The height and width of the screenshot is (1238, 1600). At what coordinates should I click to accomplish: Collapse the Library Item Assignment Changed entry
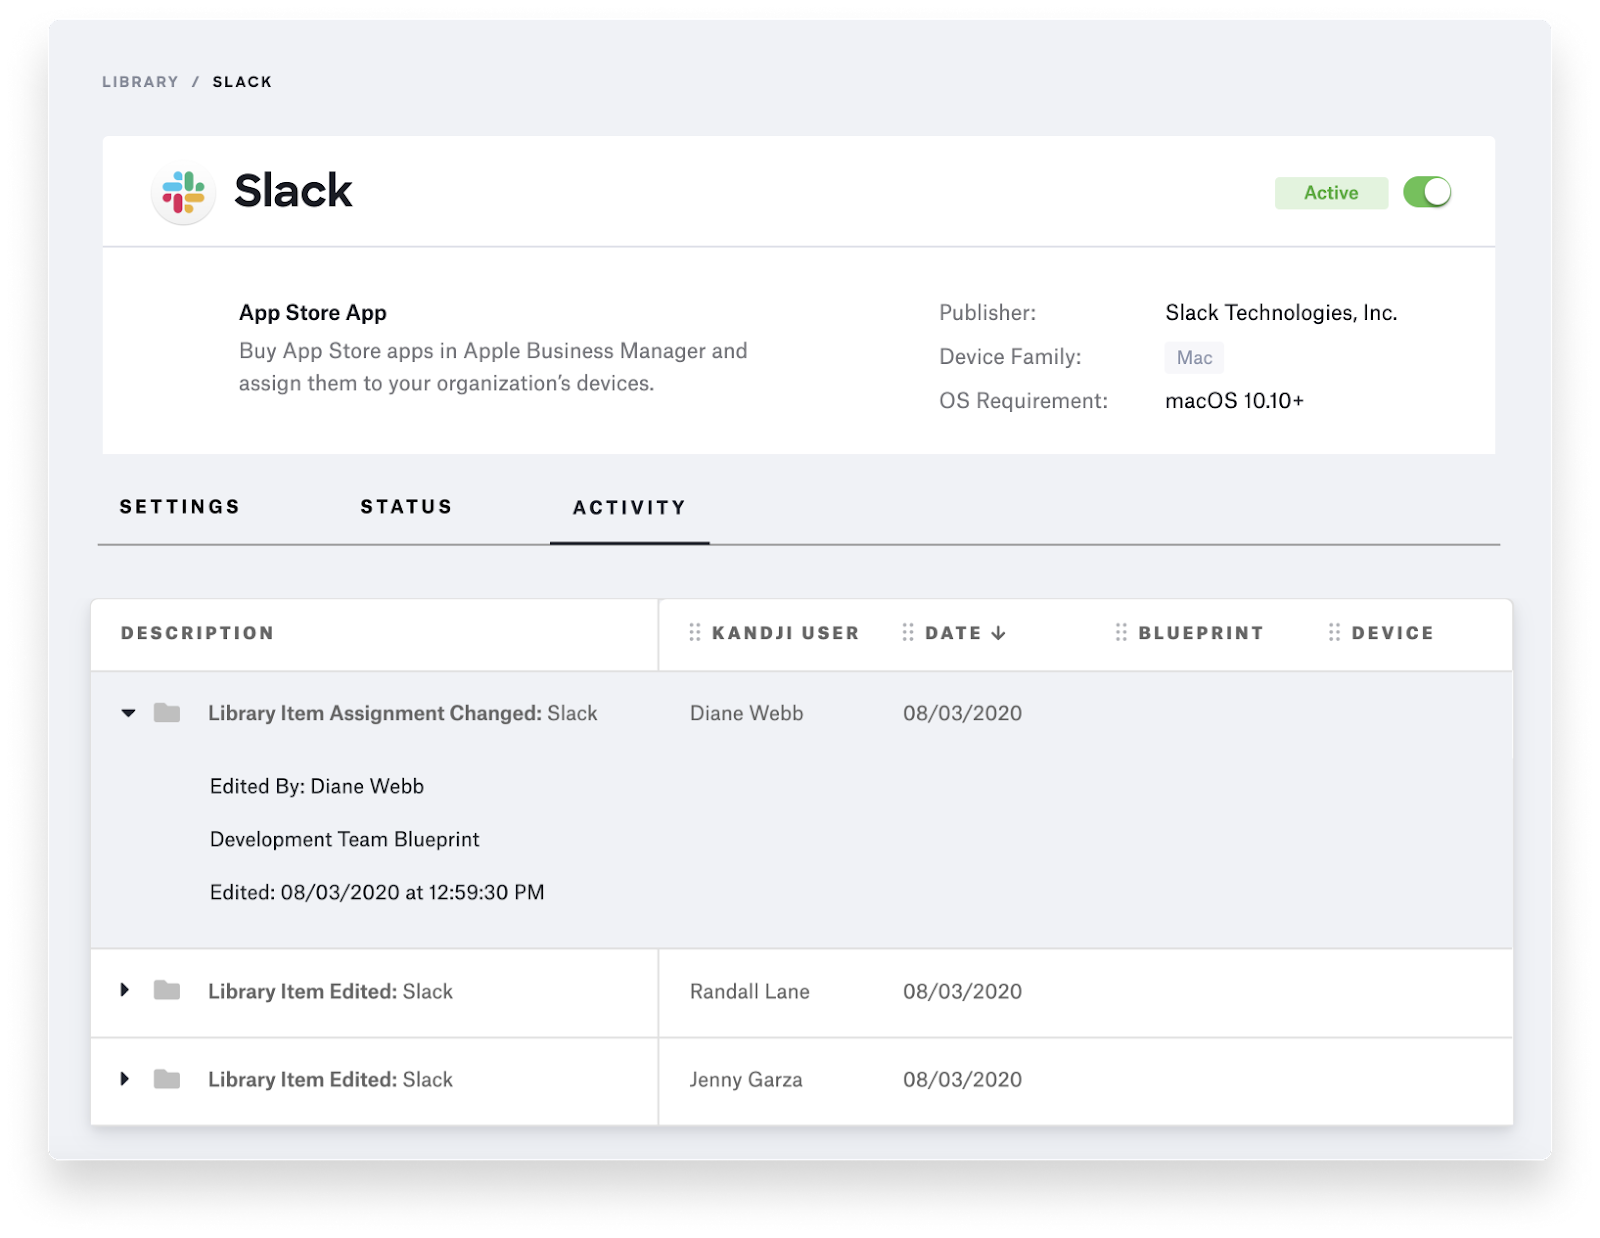(x=126, y=712)
